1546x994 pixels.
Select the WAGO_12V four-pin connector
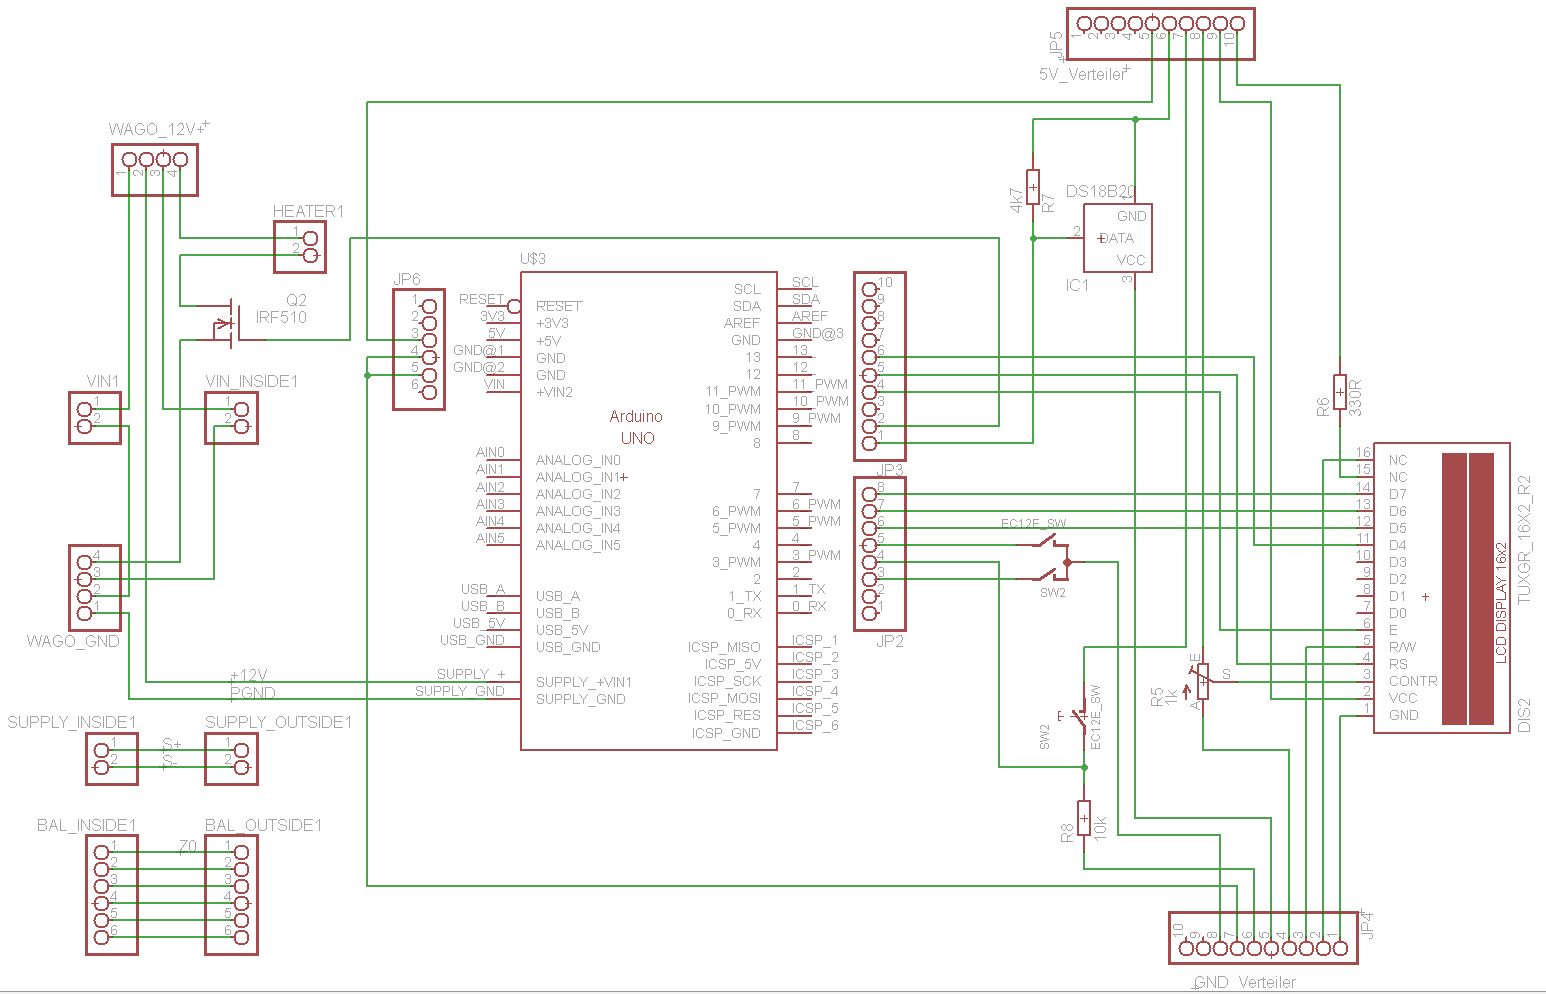click(155, 169)
